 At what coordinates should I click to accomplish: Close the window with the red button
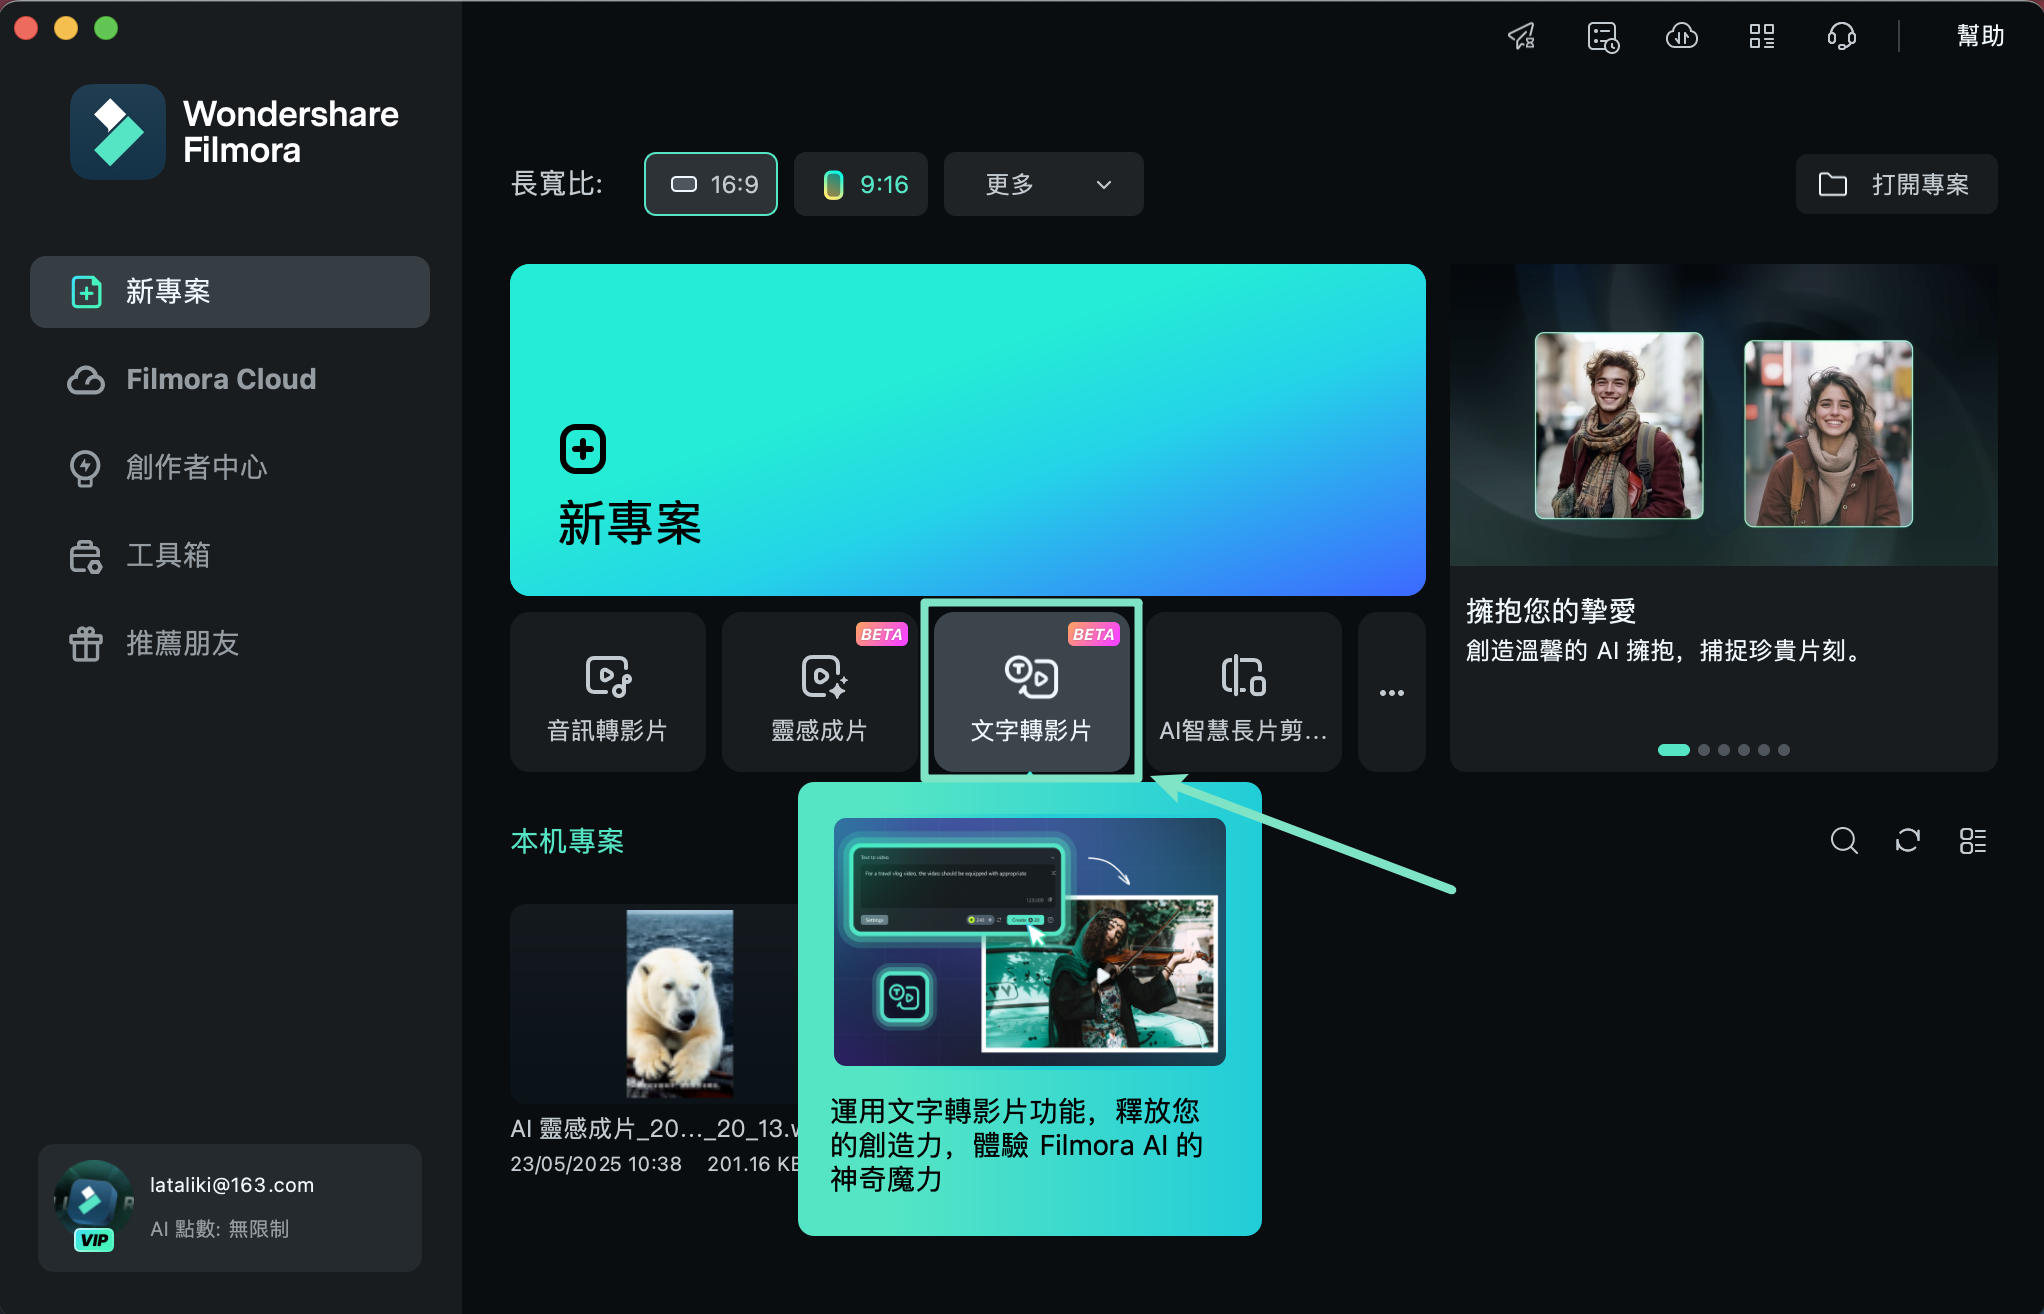click(x=26, y=28)
